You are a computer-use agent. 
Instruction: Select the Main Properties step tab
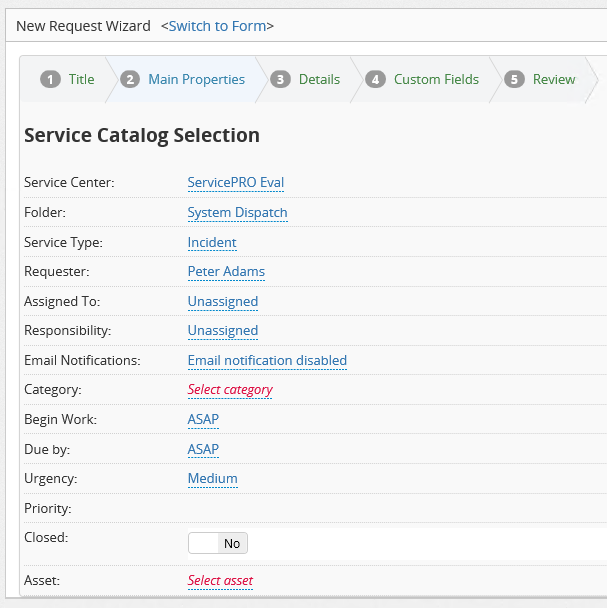click(196, 79)
